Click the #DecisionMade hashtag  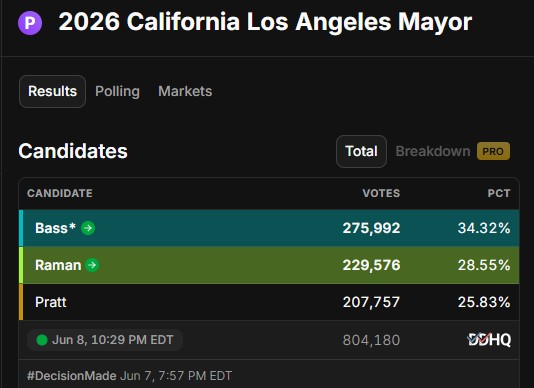click(x=72, y=376)
